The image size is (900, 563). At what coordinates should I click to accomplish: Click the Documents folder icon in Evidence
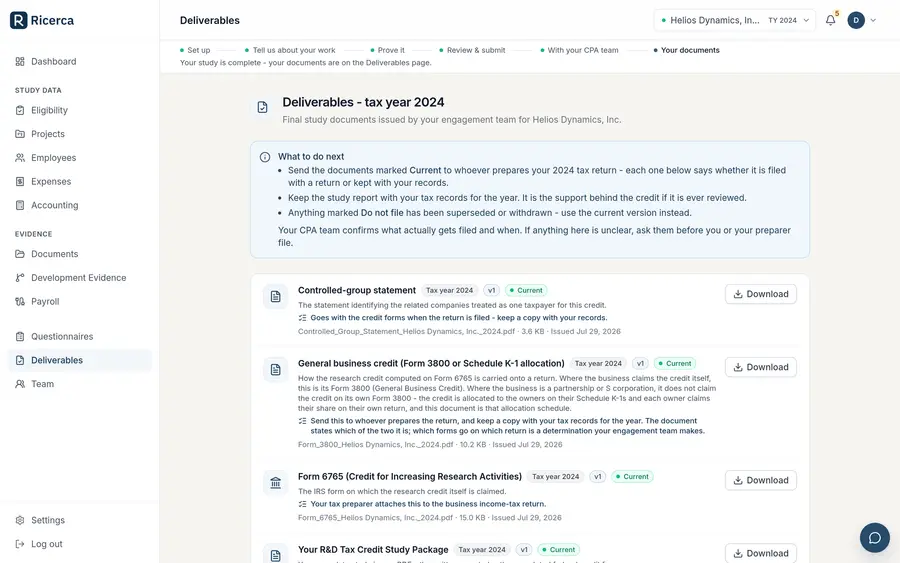(x=20, y=254)
